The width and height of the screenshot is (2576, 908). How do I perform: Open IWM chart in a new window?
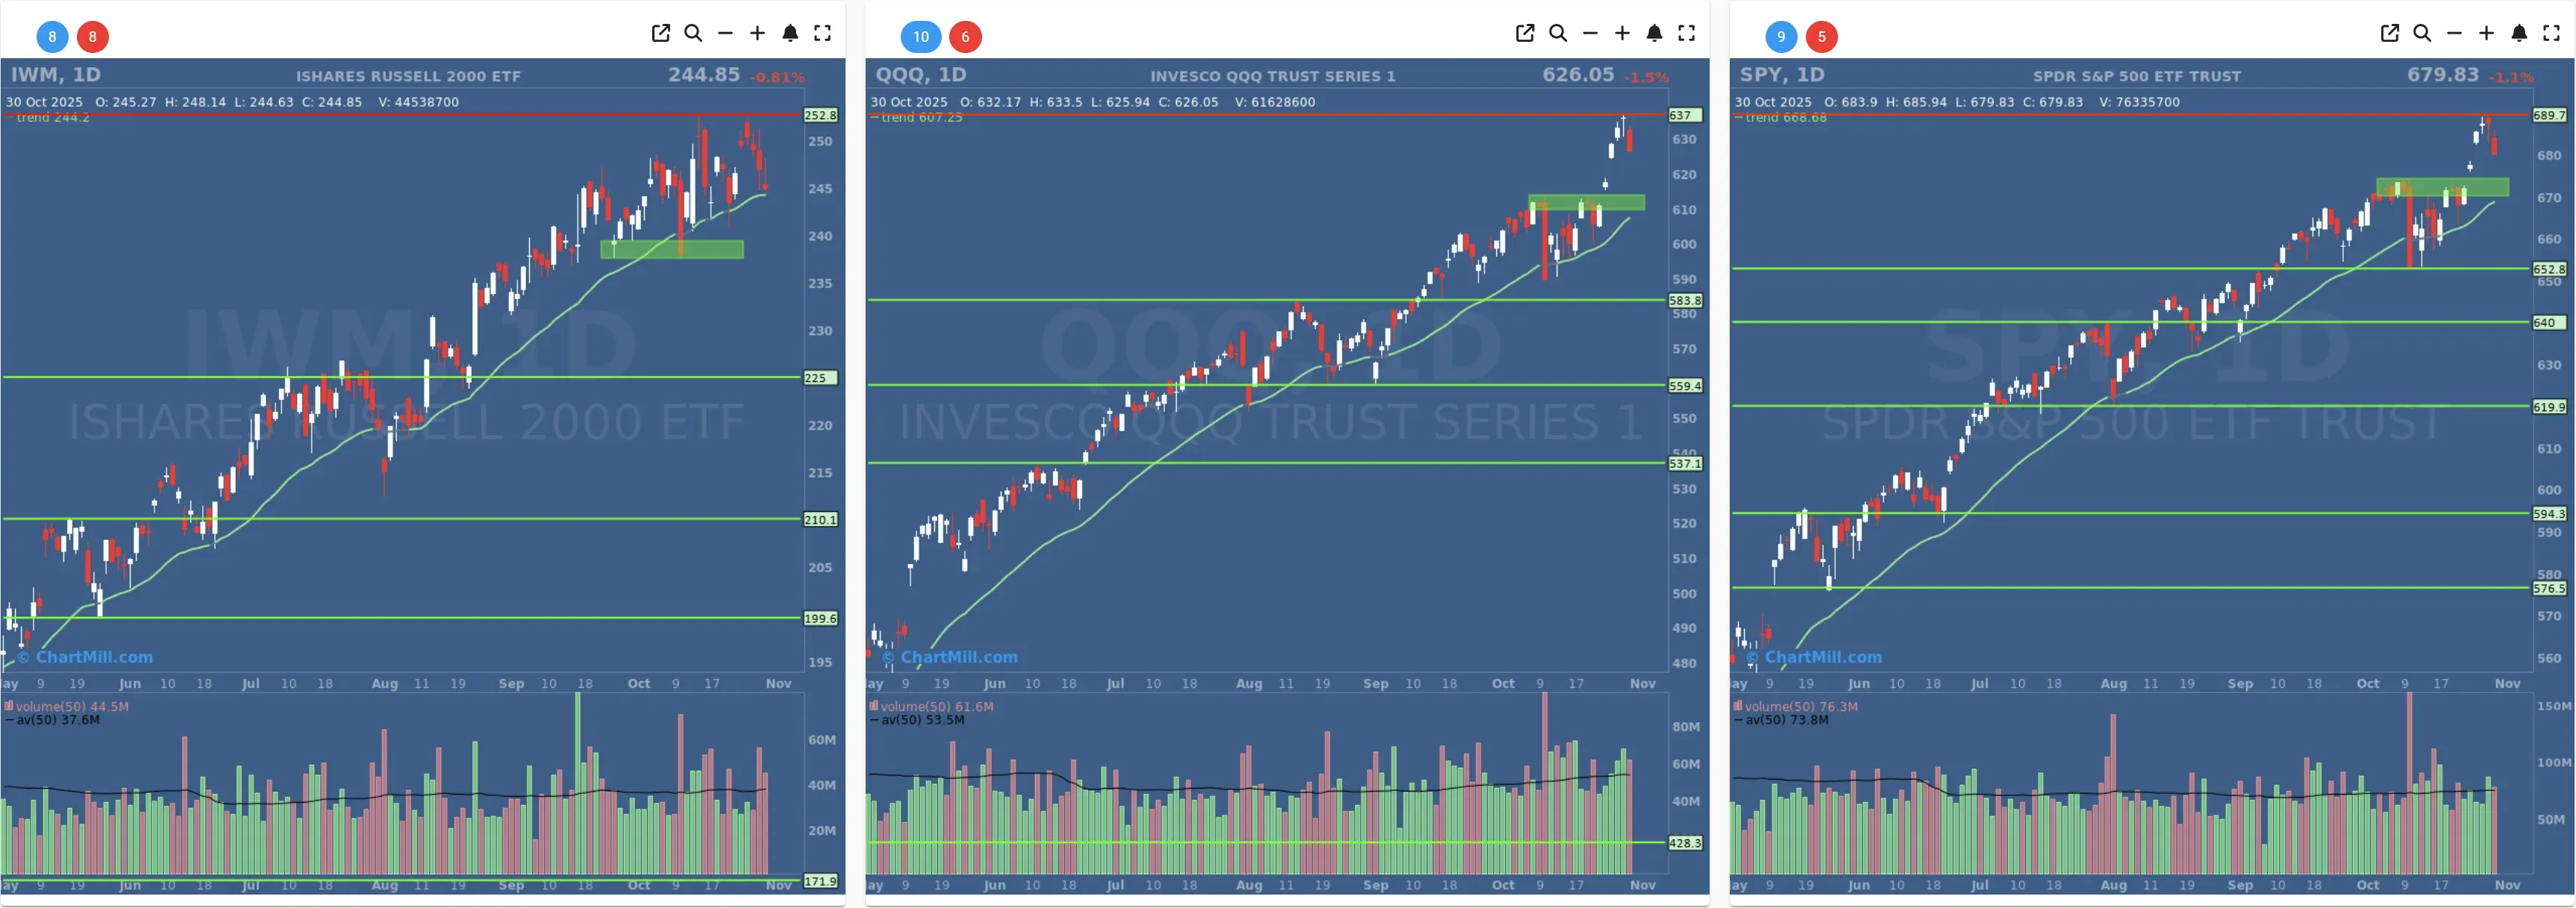click(661, 33)
